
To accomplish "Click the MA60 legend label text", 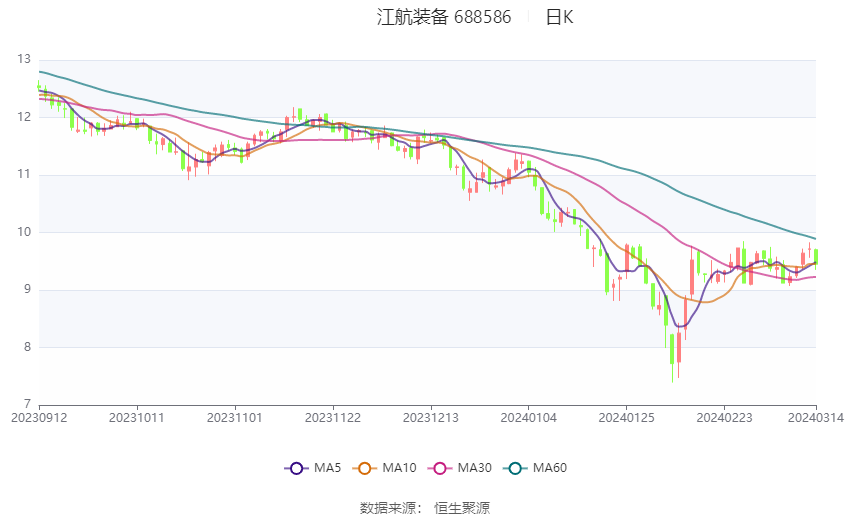I will coord(550,468).
